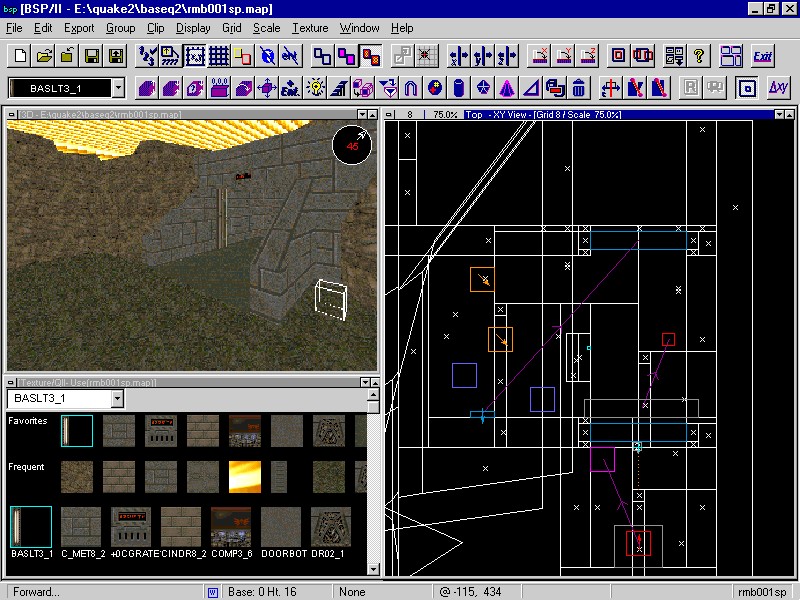800x600 pixels.
Task: Open the File menu
Action: pos(14,28)
